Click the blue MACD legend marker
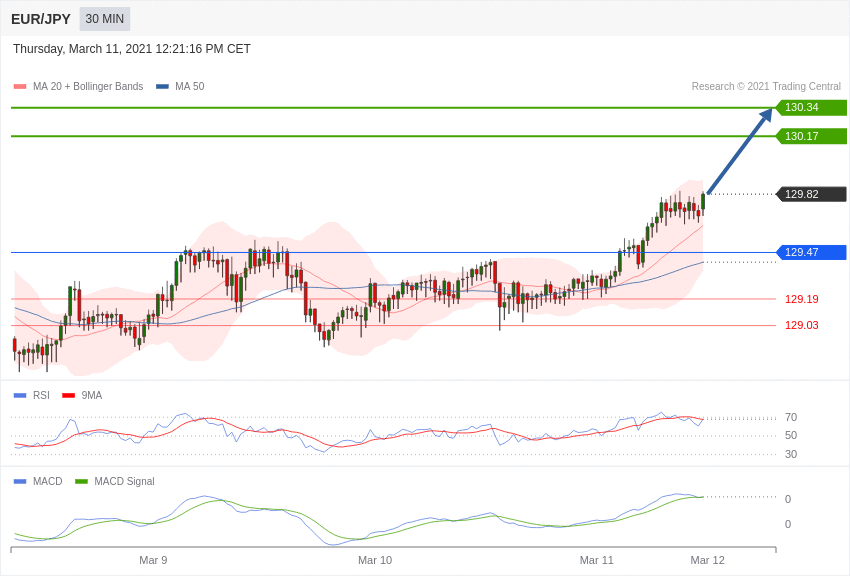This screenshot has width=850, height=576. [x=20, y=481]
